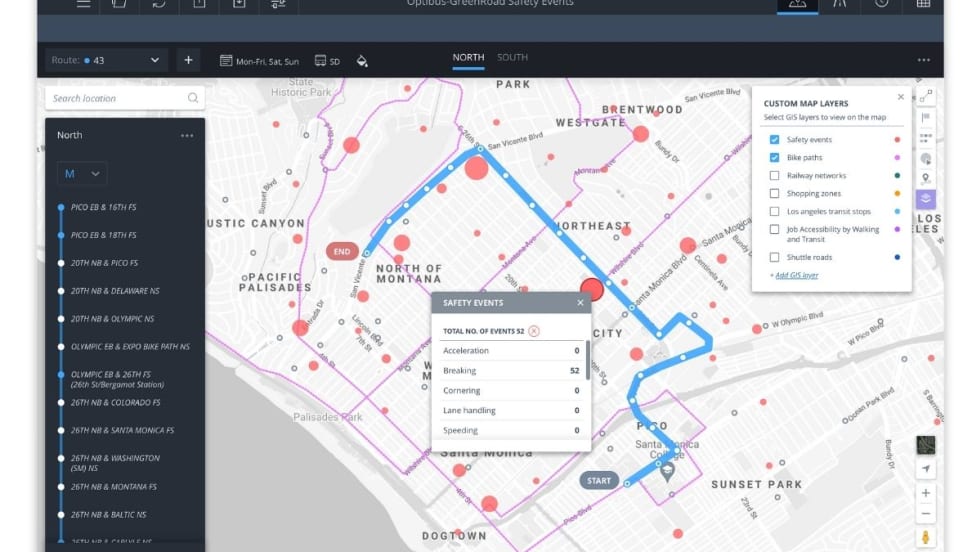Select the NORTH direction tab
Image resolution: width=980 pixels, height=552 pixels.
click(468, 57)
